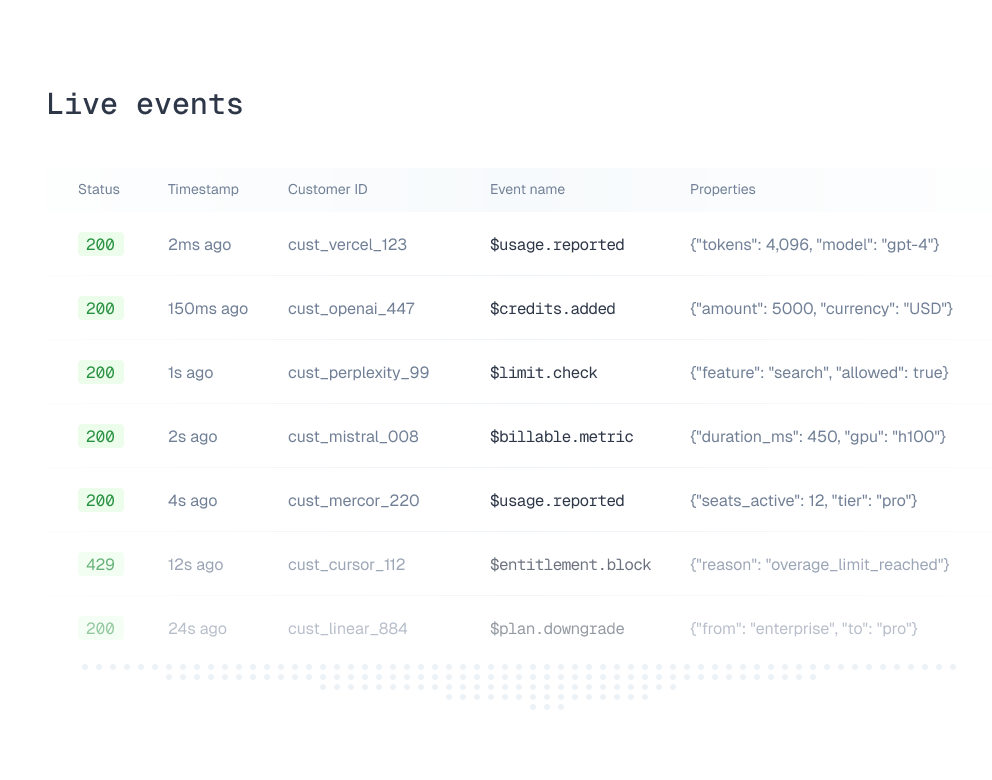This screenshot has width=992, height=780.
Task: Sort by the Timestamp column header
Action: pyautogui.click(x=203, y=189)
